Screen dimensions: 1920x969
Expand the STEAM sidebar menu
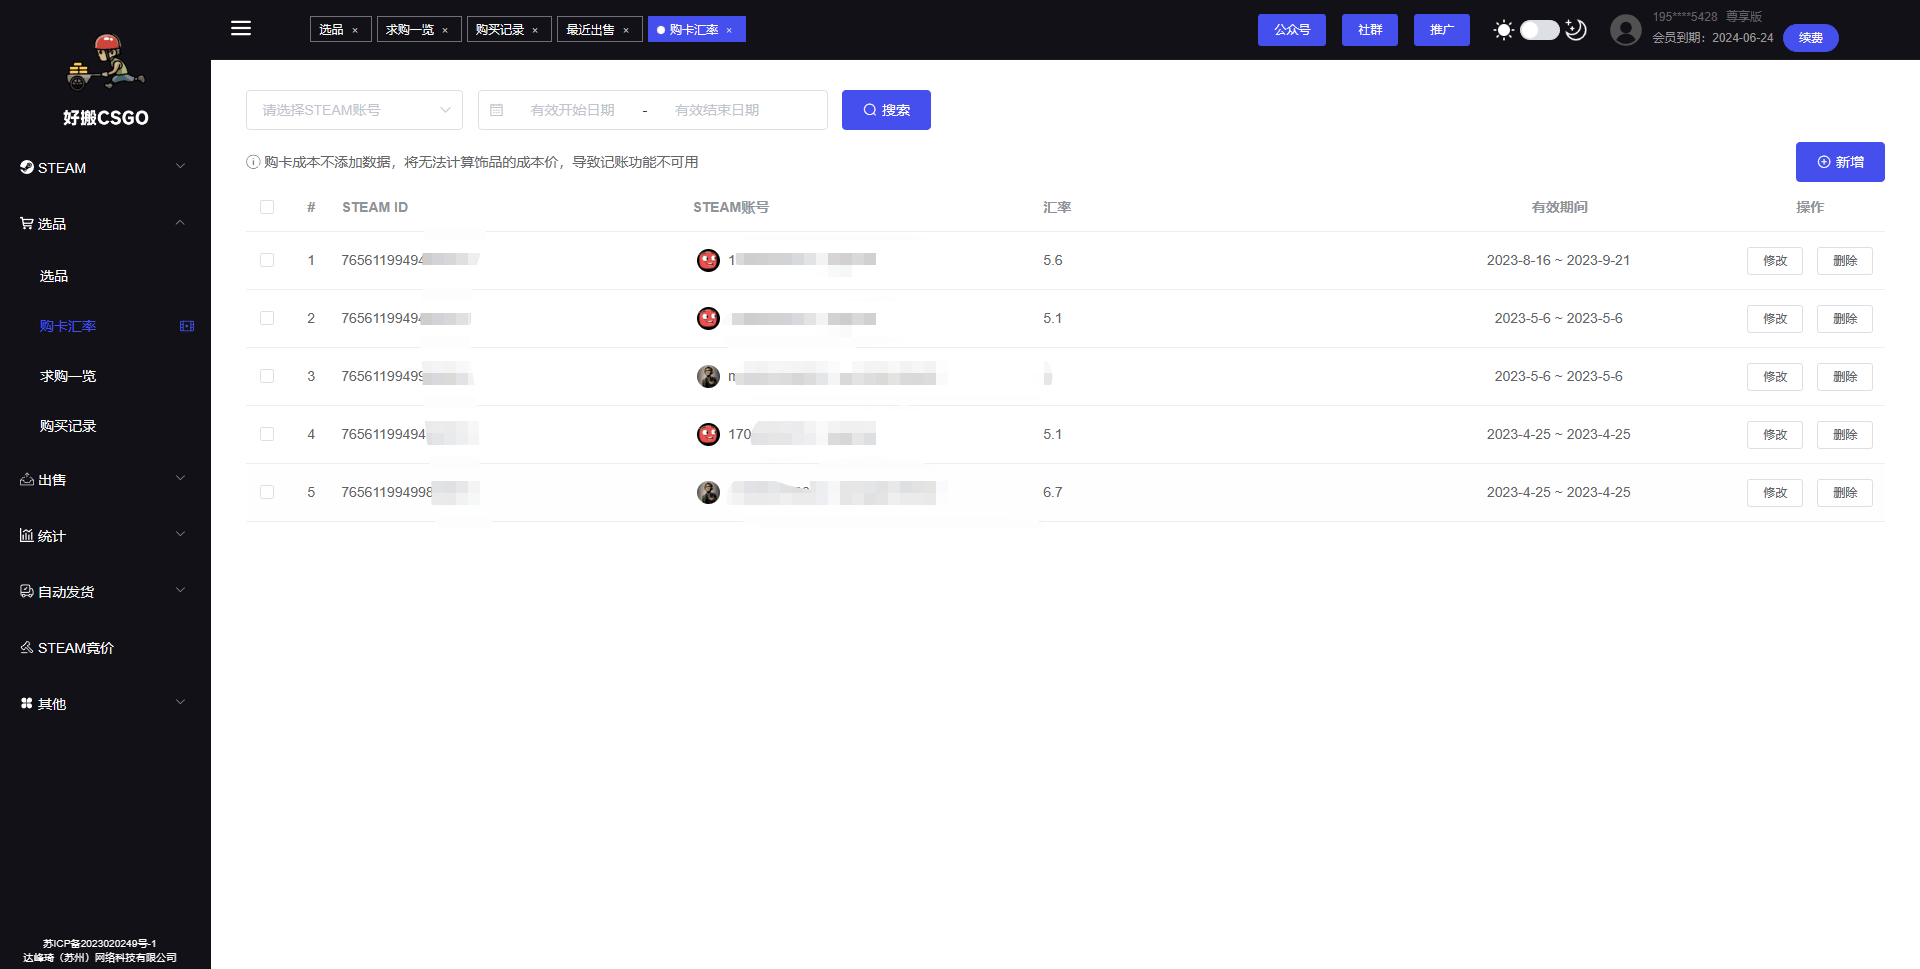click(105, 168)
